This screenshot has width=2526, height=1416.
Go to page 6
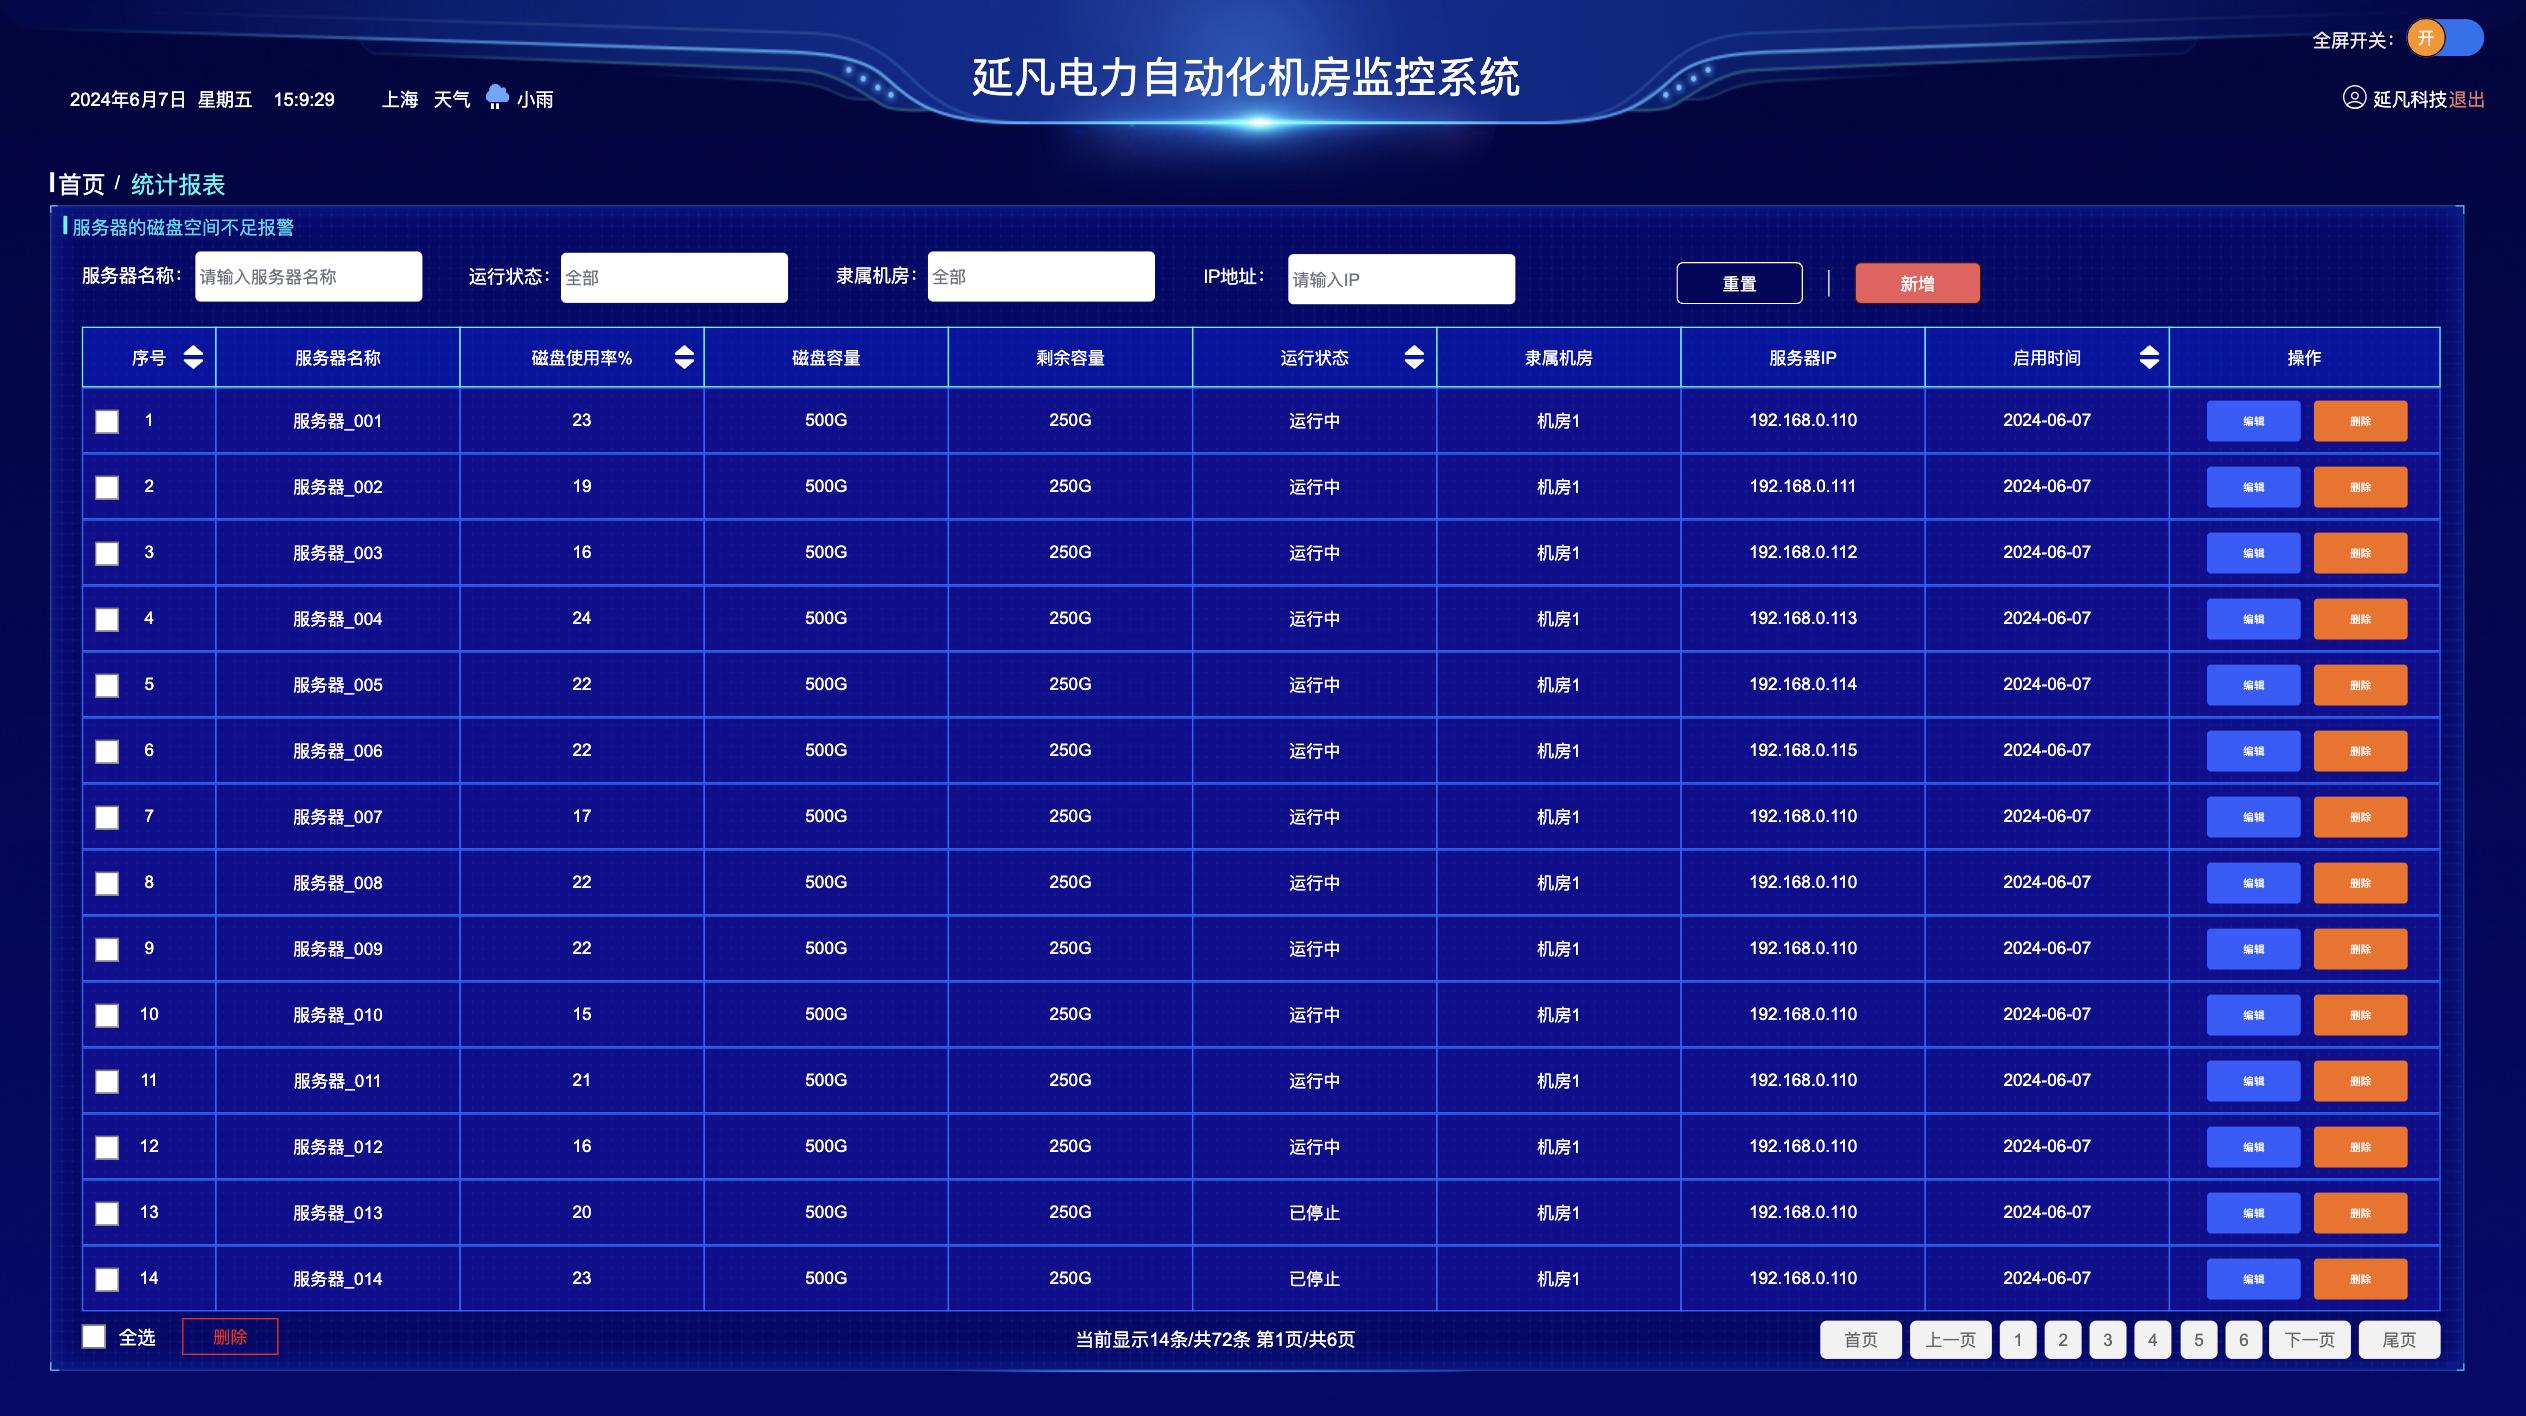(x=2244, y=1340)
